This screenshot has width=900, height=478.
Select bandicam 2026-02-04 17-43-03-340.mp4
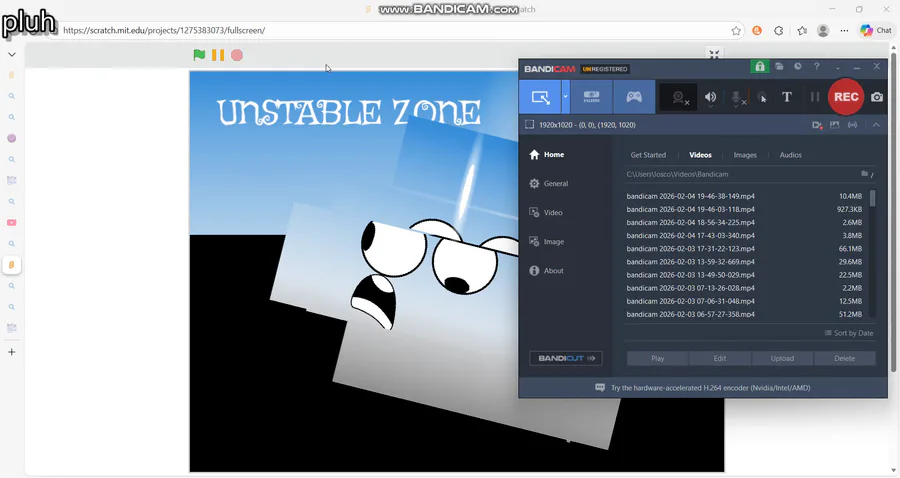tap(744, 236)
